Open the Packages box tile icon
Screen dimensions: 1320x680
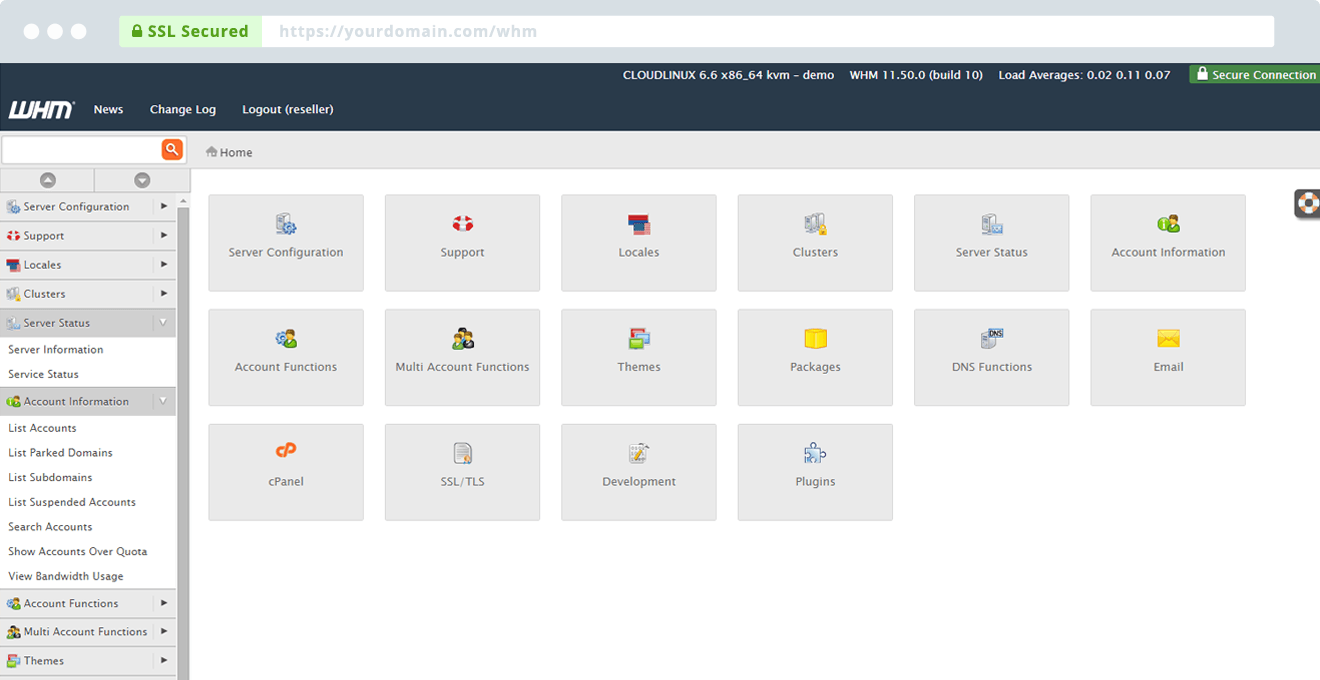(x=815, y=338)
